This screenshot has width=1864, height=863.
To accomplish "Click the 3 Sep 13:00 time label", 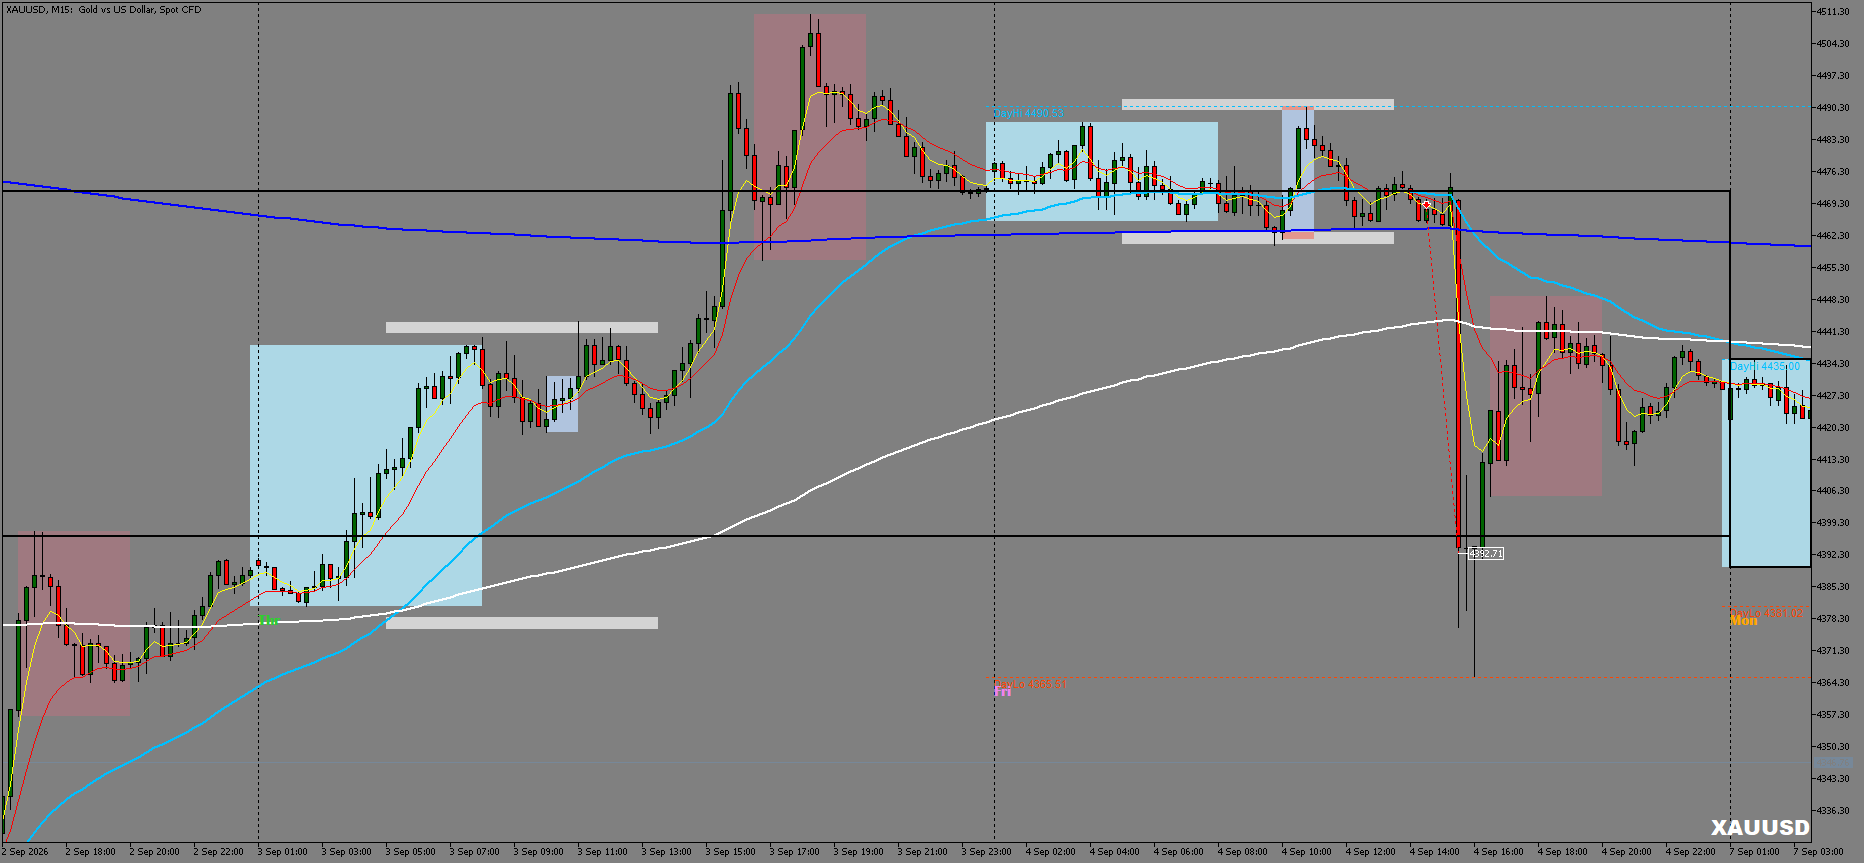I will point(666,852).
